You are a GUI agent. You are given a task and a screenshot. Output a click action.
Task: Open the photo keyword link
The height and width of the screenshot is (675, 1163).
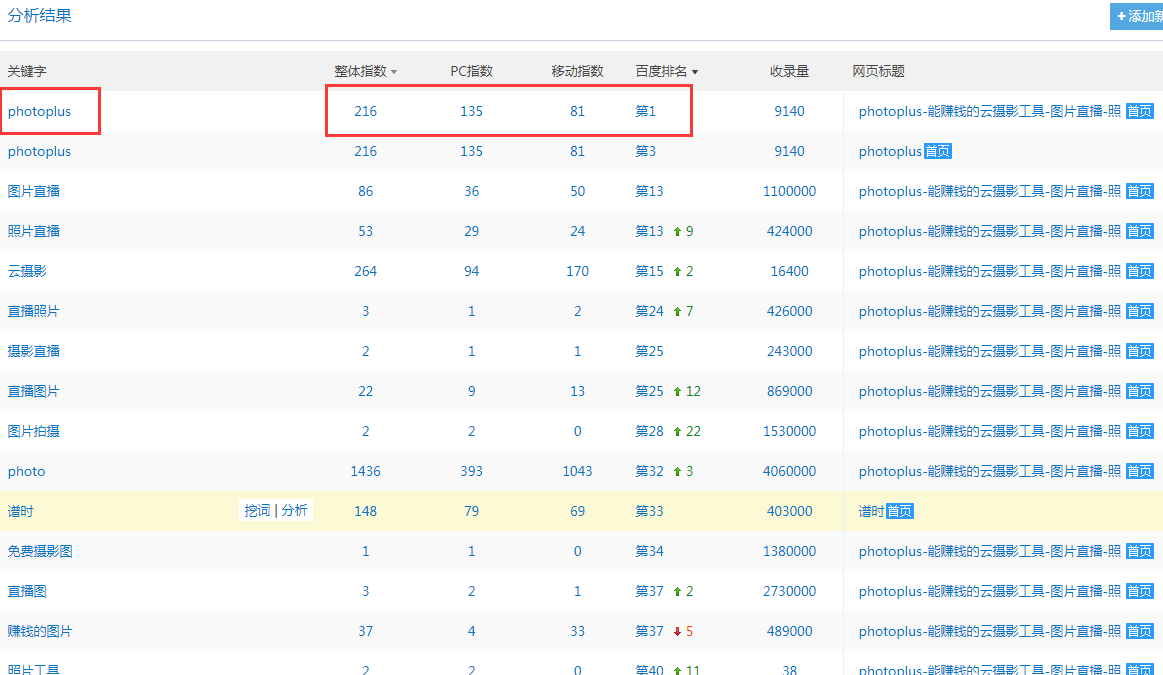click(27, 472)
